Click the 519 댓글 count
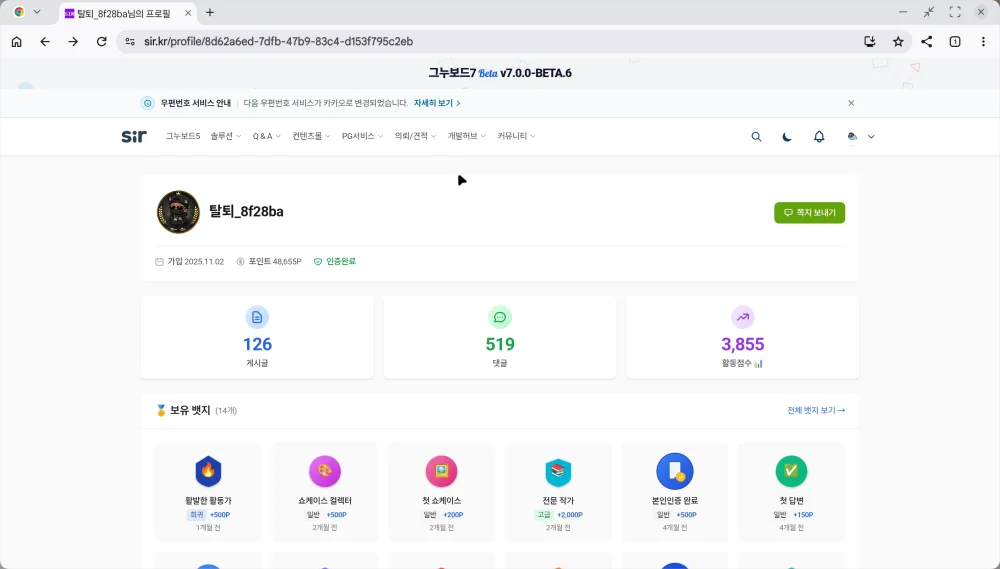 coord(500,344)
